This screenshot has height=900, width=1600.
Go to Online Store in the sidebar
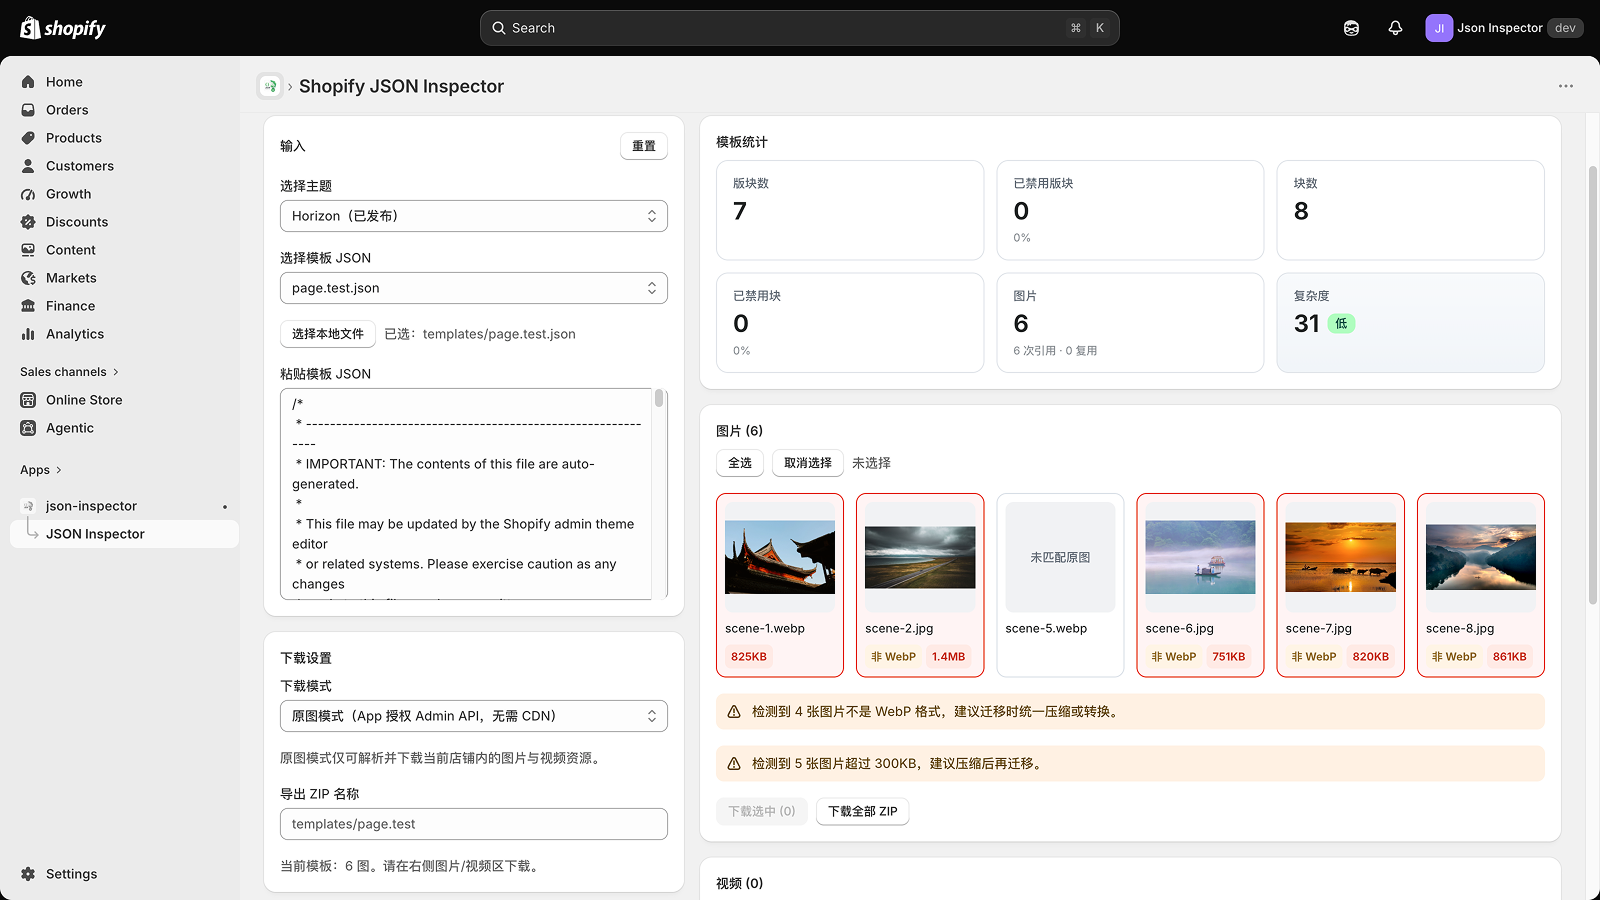[x=84, y=400]
